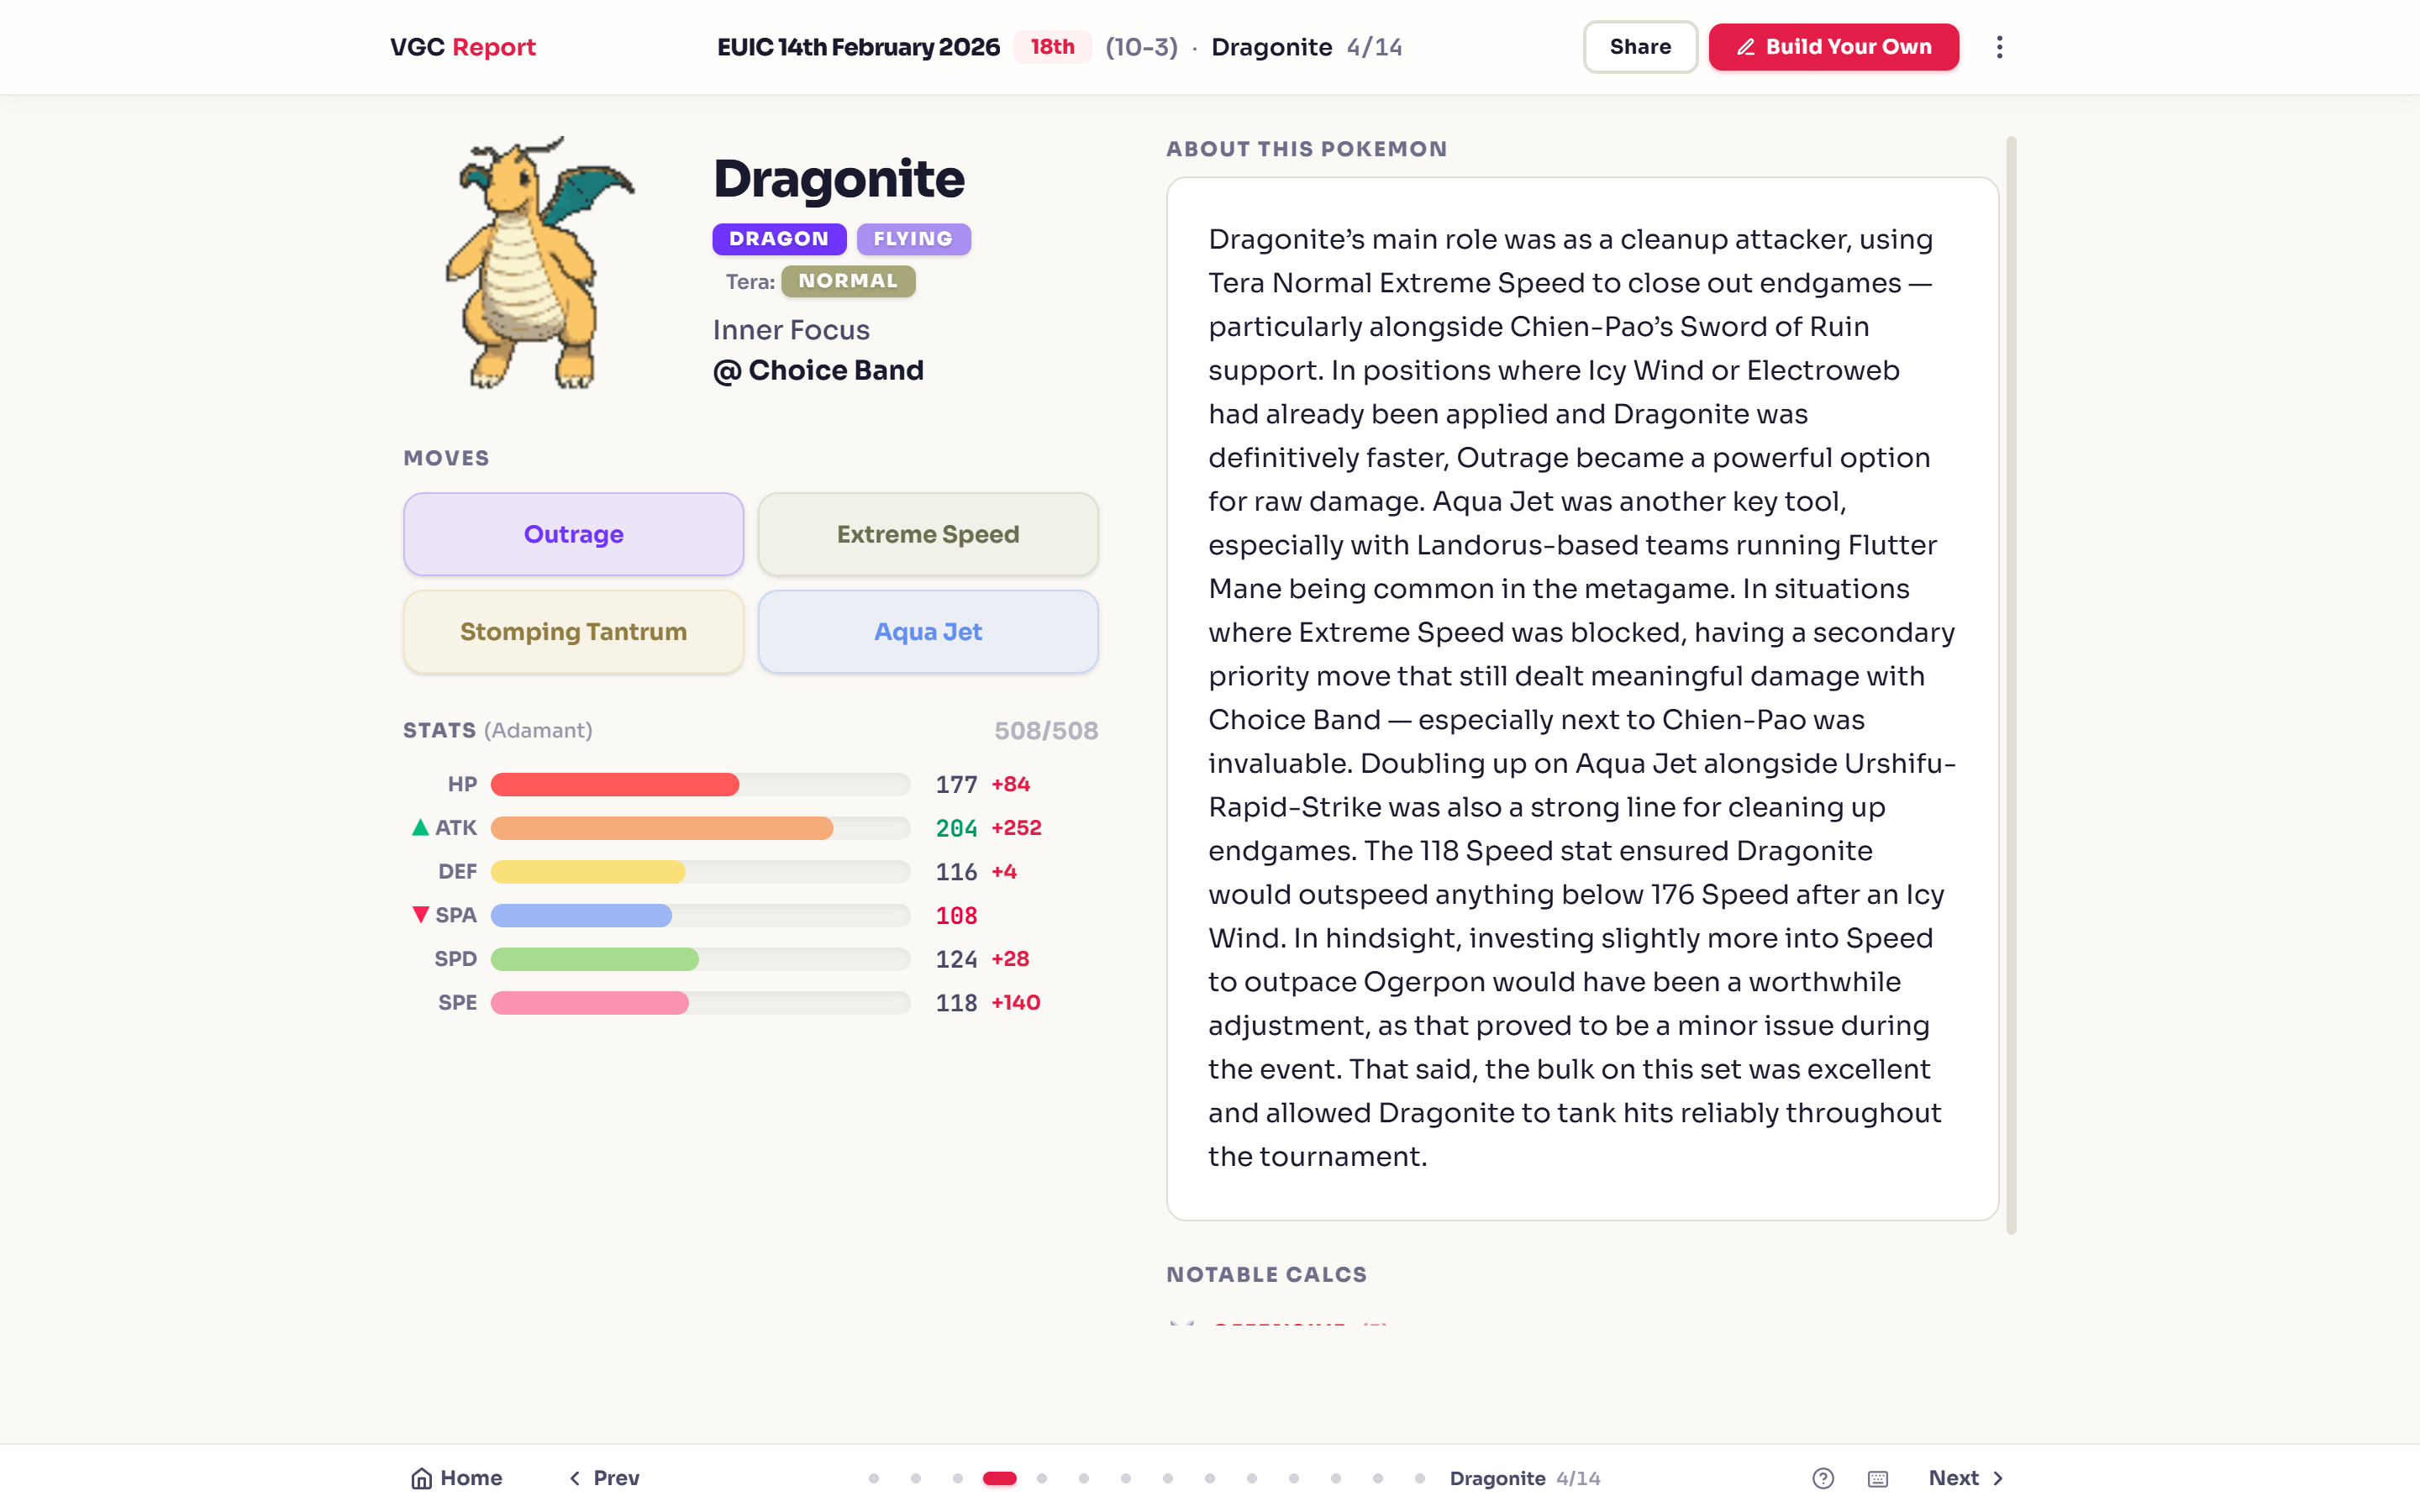
Task: Click the Tera Normal type badge
Action: [x=848, y=281]
